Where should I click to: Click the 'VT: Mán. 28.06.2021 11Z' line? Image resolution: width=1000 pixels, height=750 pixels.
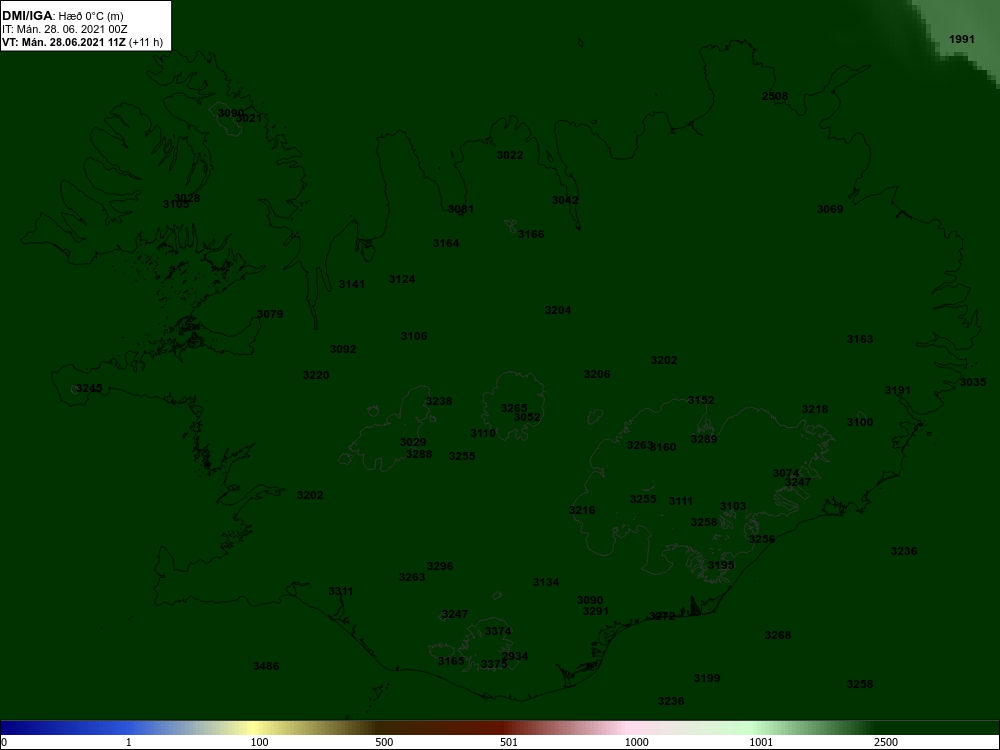(x=64, y=43)
